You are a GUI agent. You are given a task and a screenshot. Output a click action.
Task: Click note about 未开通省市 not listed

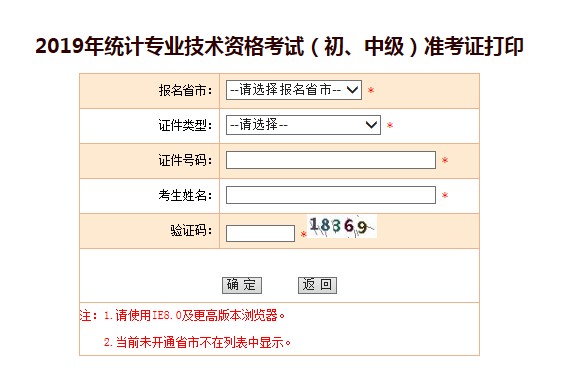pos(197,342)
